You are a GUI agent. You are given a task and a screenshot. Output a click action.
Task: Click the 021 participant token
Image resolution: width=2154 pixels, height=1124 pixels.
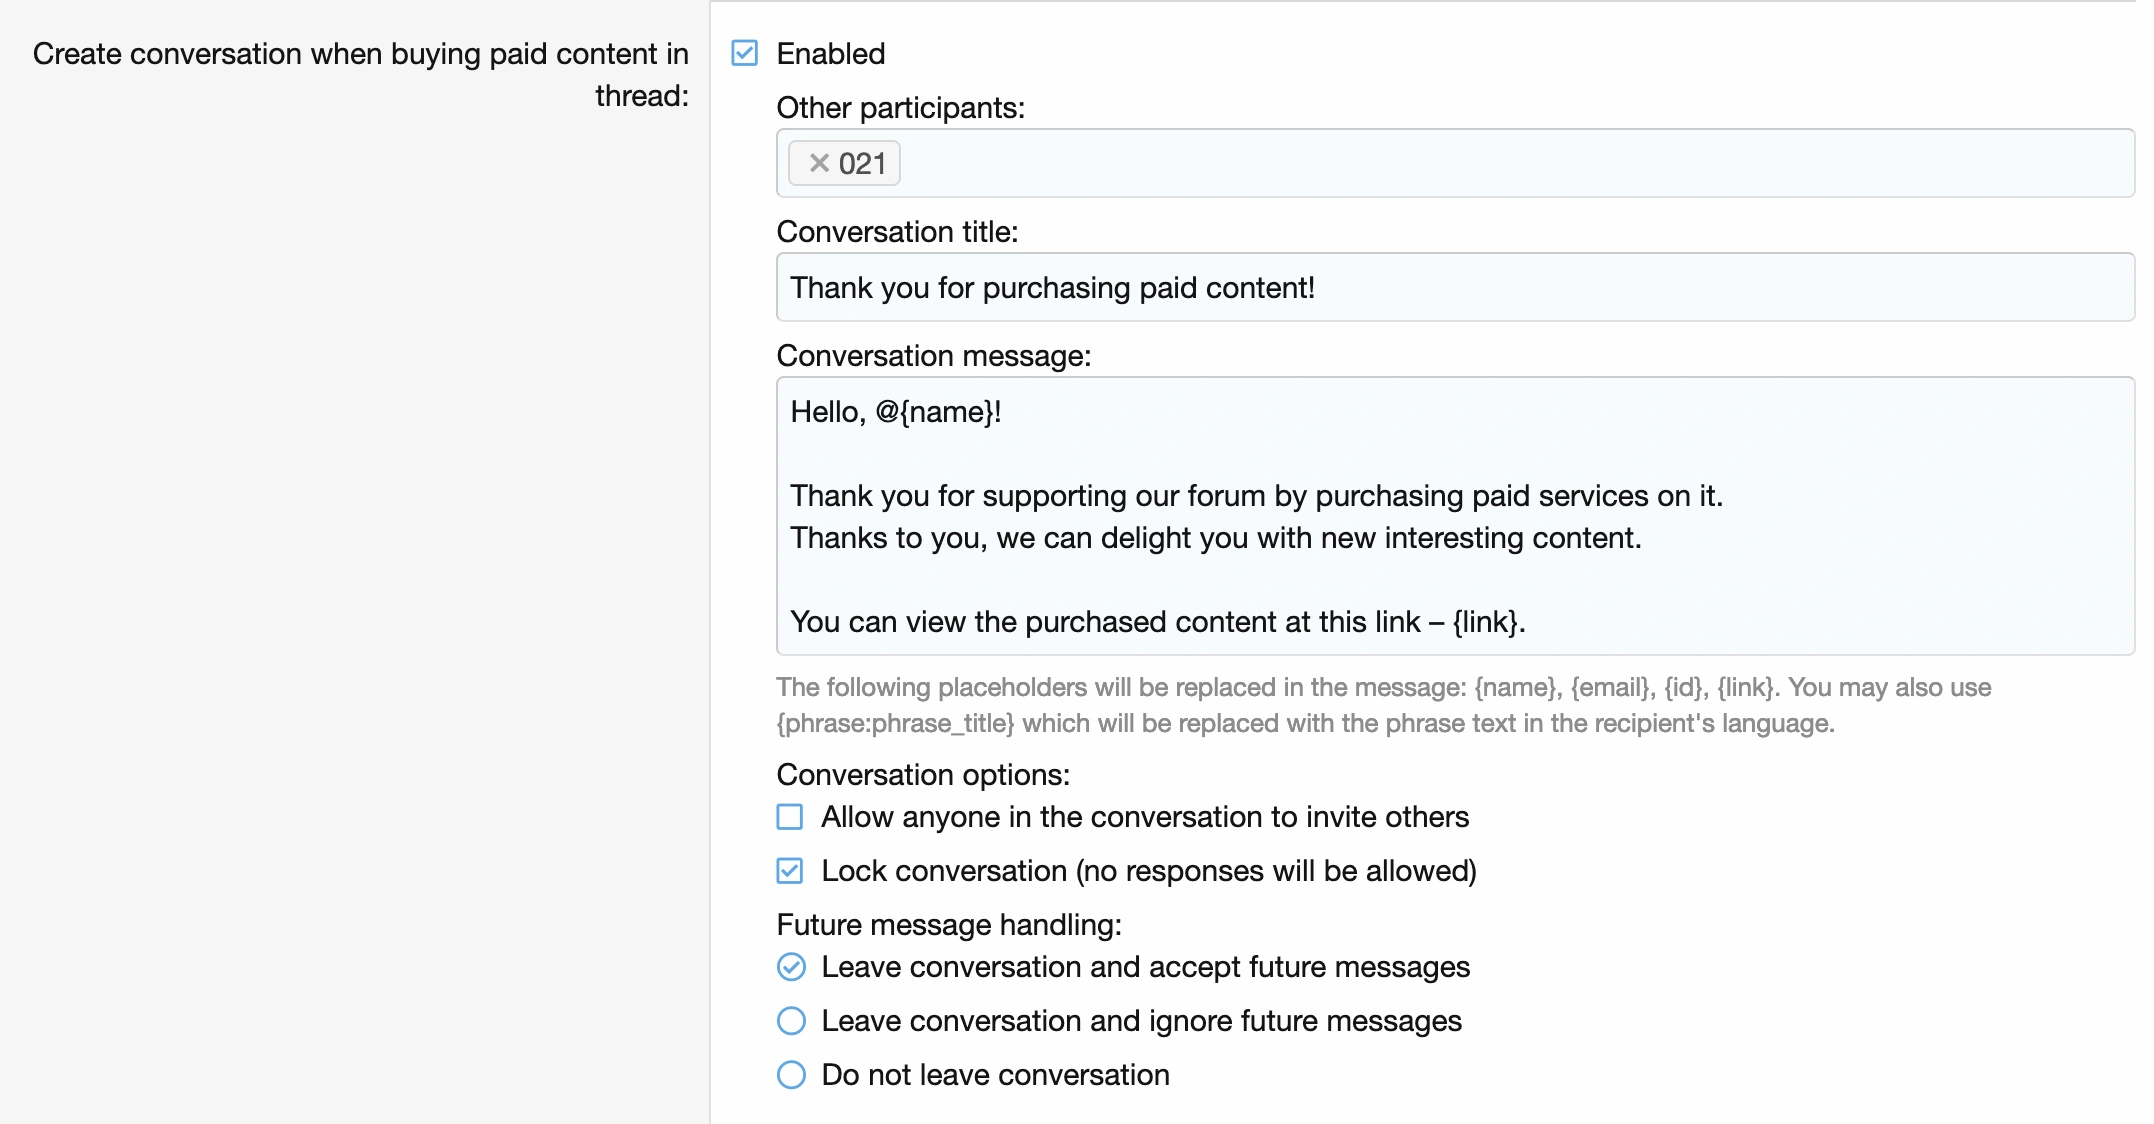click(x=862, y=163)
